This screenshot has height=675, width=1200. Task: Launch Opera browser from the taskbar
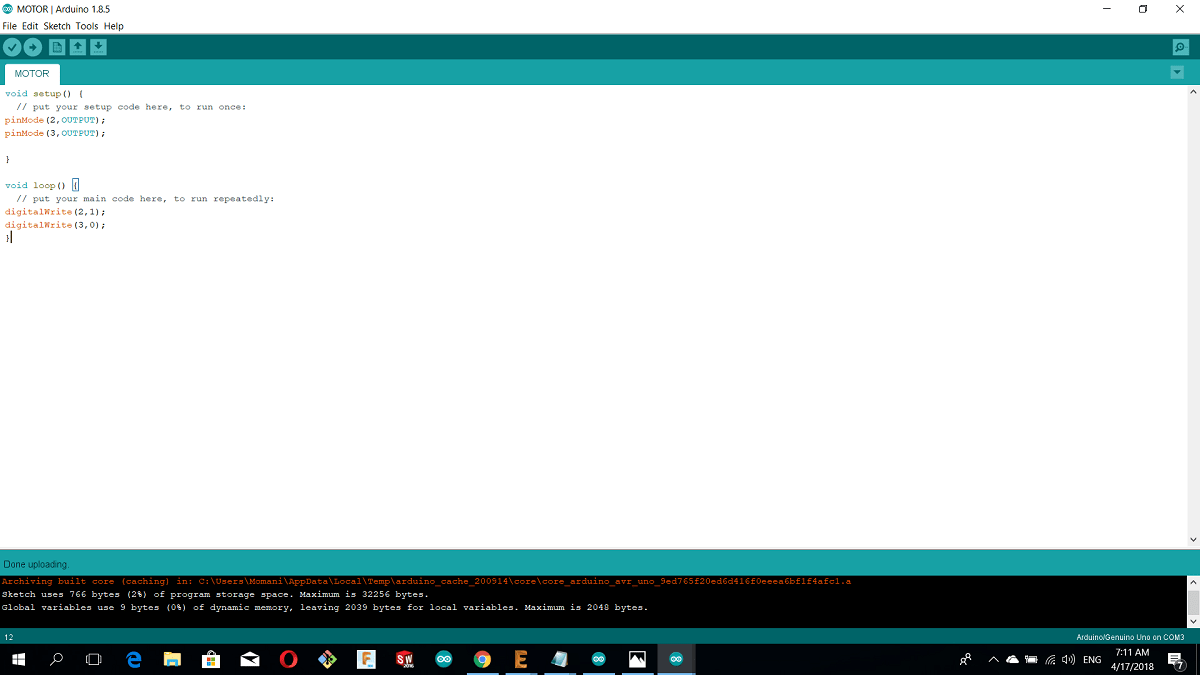pos(288,659)
